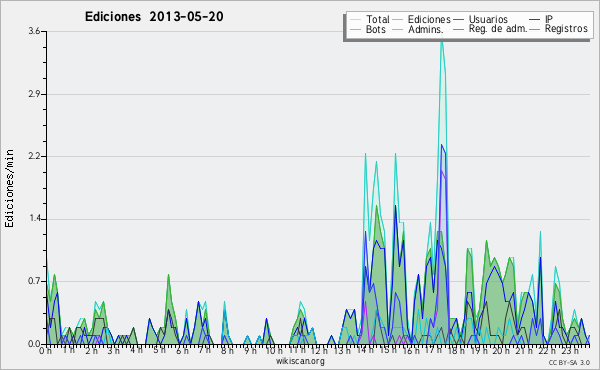Select the 'Total' legend label
Screen dimensions: 600x370
pos(378,19)
